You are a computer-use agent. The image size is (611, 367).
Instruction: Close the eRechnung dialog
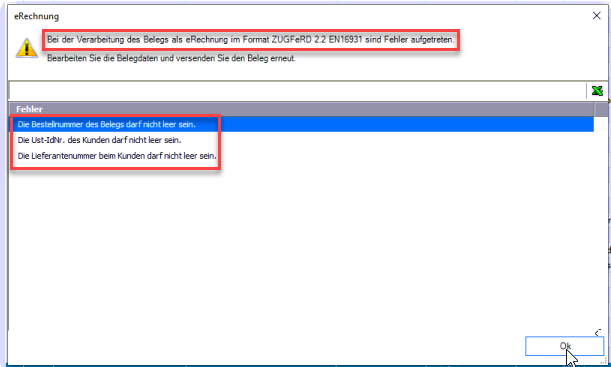click(x=596, y=16)
